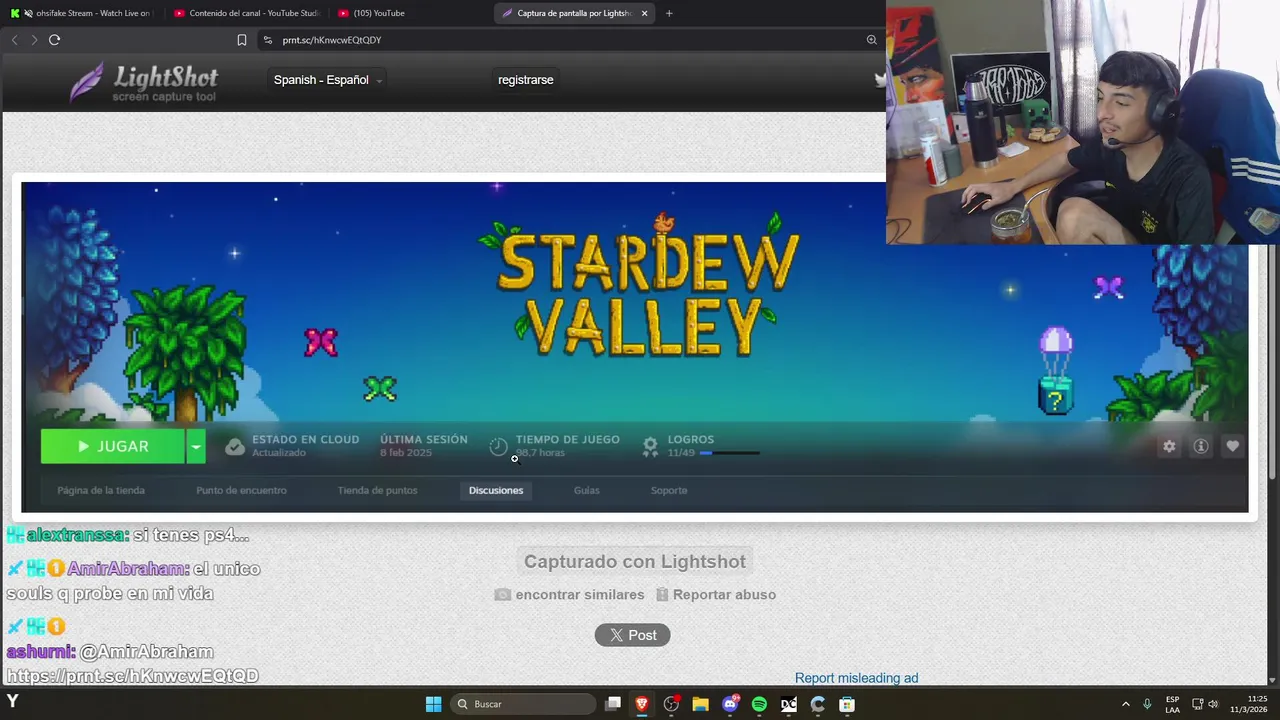Screen dimensions: 1280x720
Task: Open the game settings gear in the screenshot
Action: 1169,446
